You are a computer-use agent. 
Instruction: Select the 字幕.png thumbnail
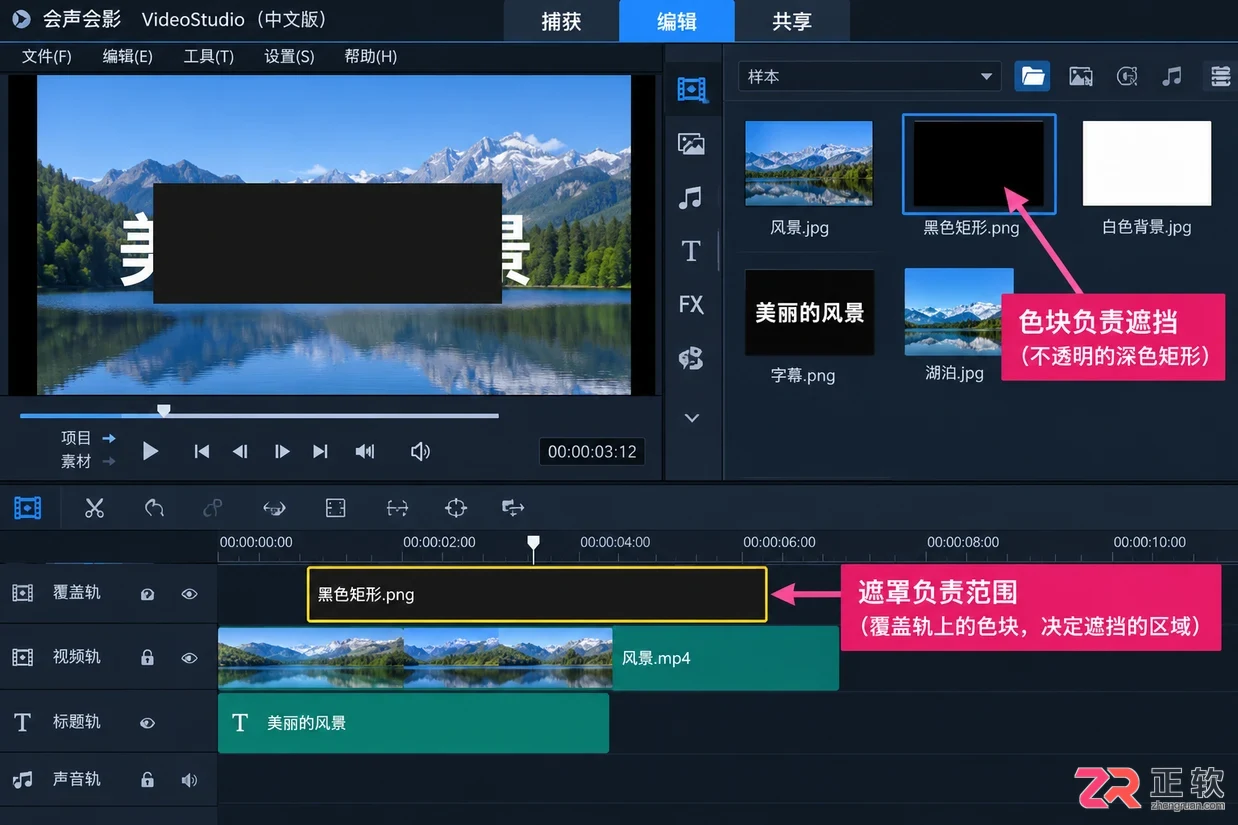pyautogui.click(x=809, y=312)
